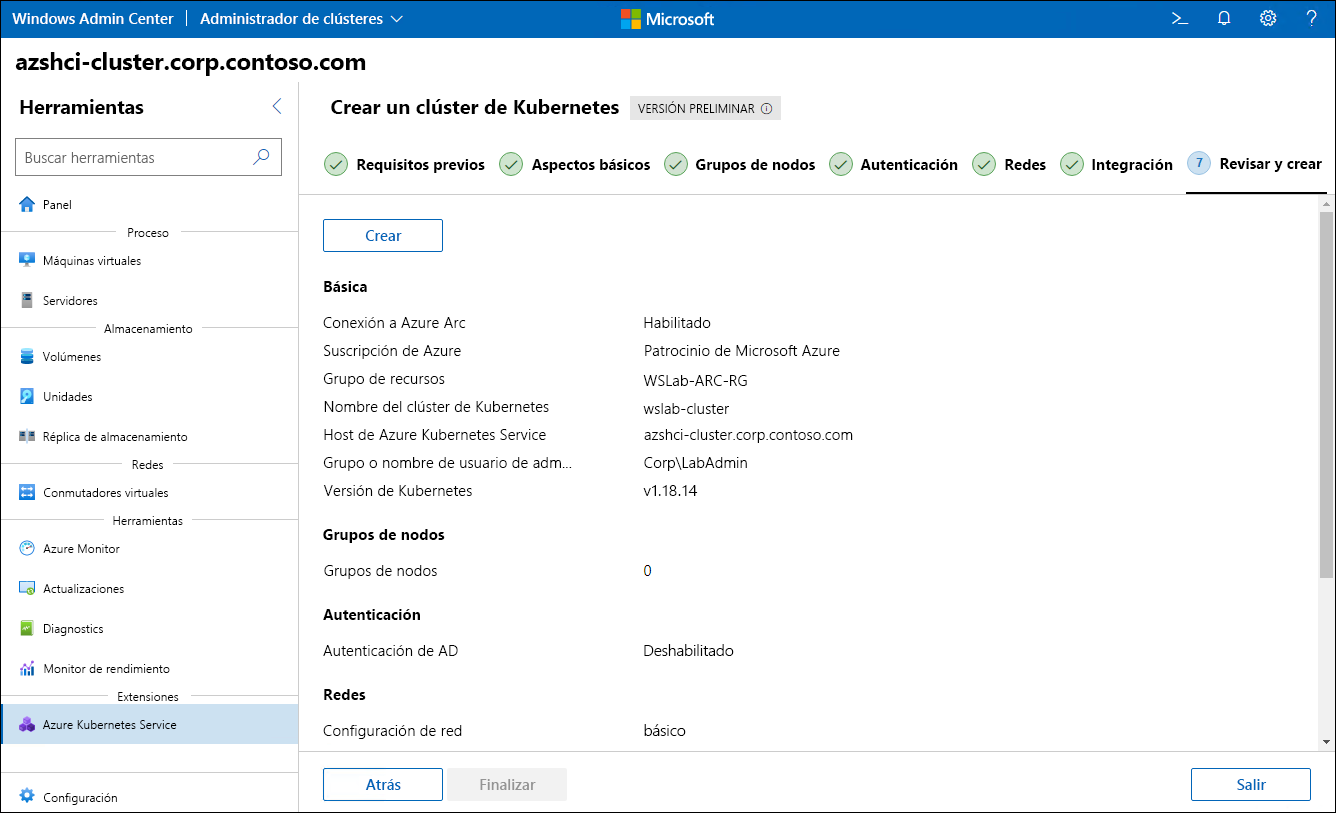
Task: Click the Microsoft logo
Action: pyautogui.click(x=668, y=19)
